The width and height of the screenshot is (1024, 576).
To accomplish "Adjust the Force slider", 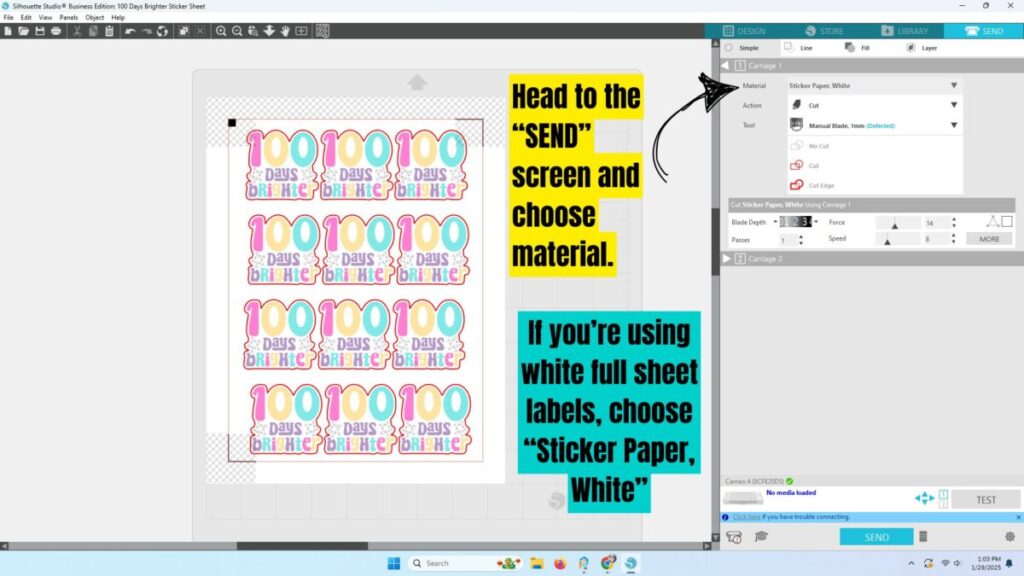I will 897,223.
